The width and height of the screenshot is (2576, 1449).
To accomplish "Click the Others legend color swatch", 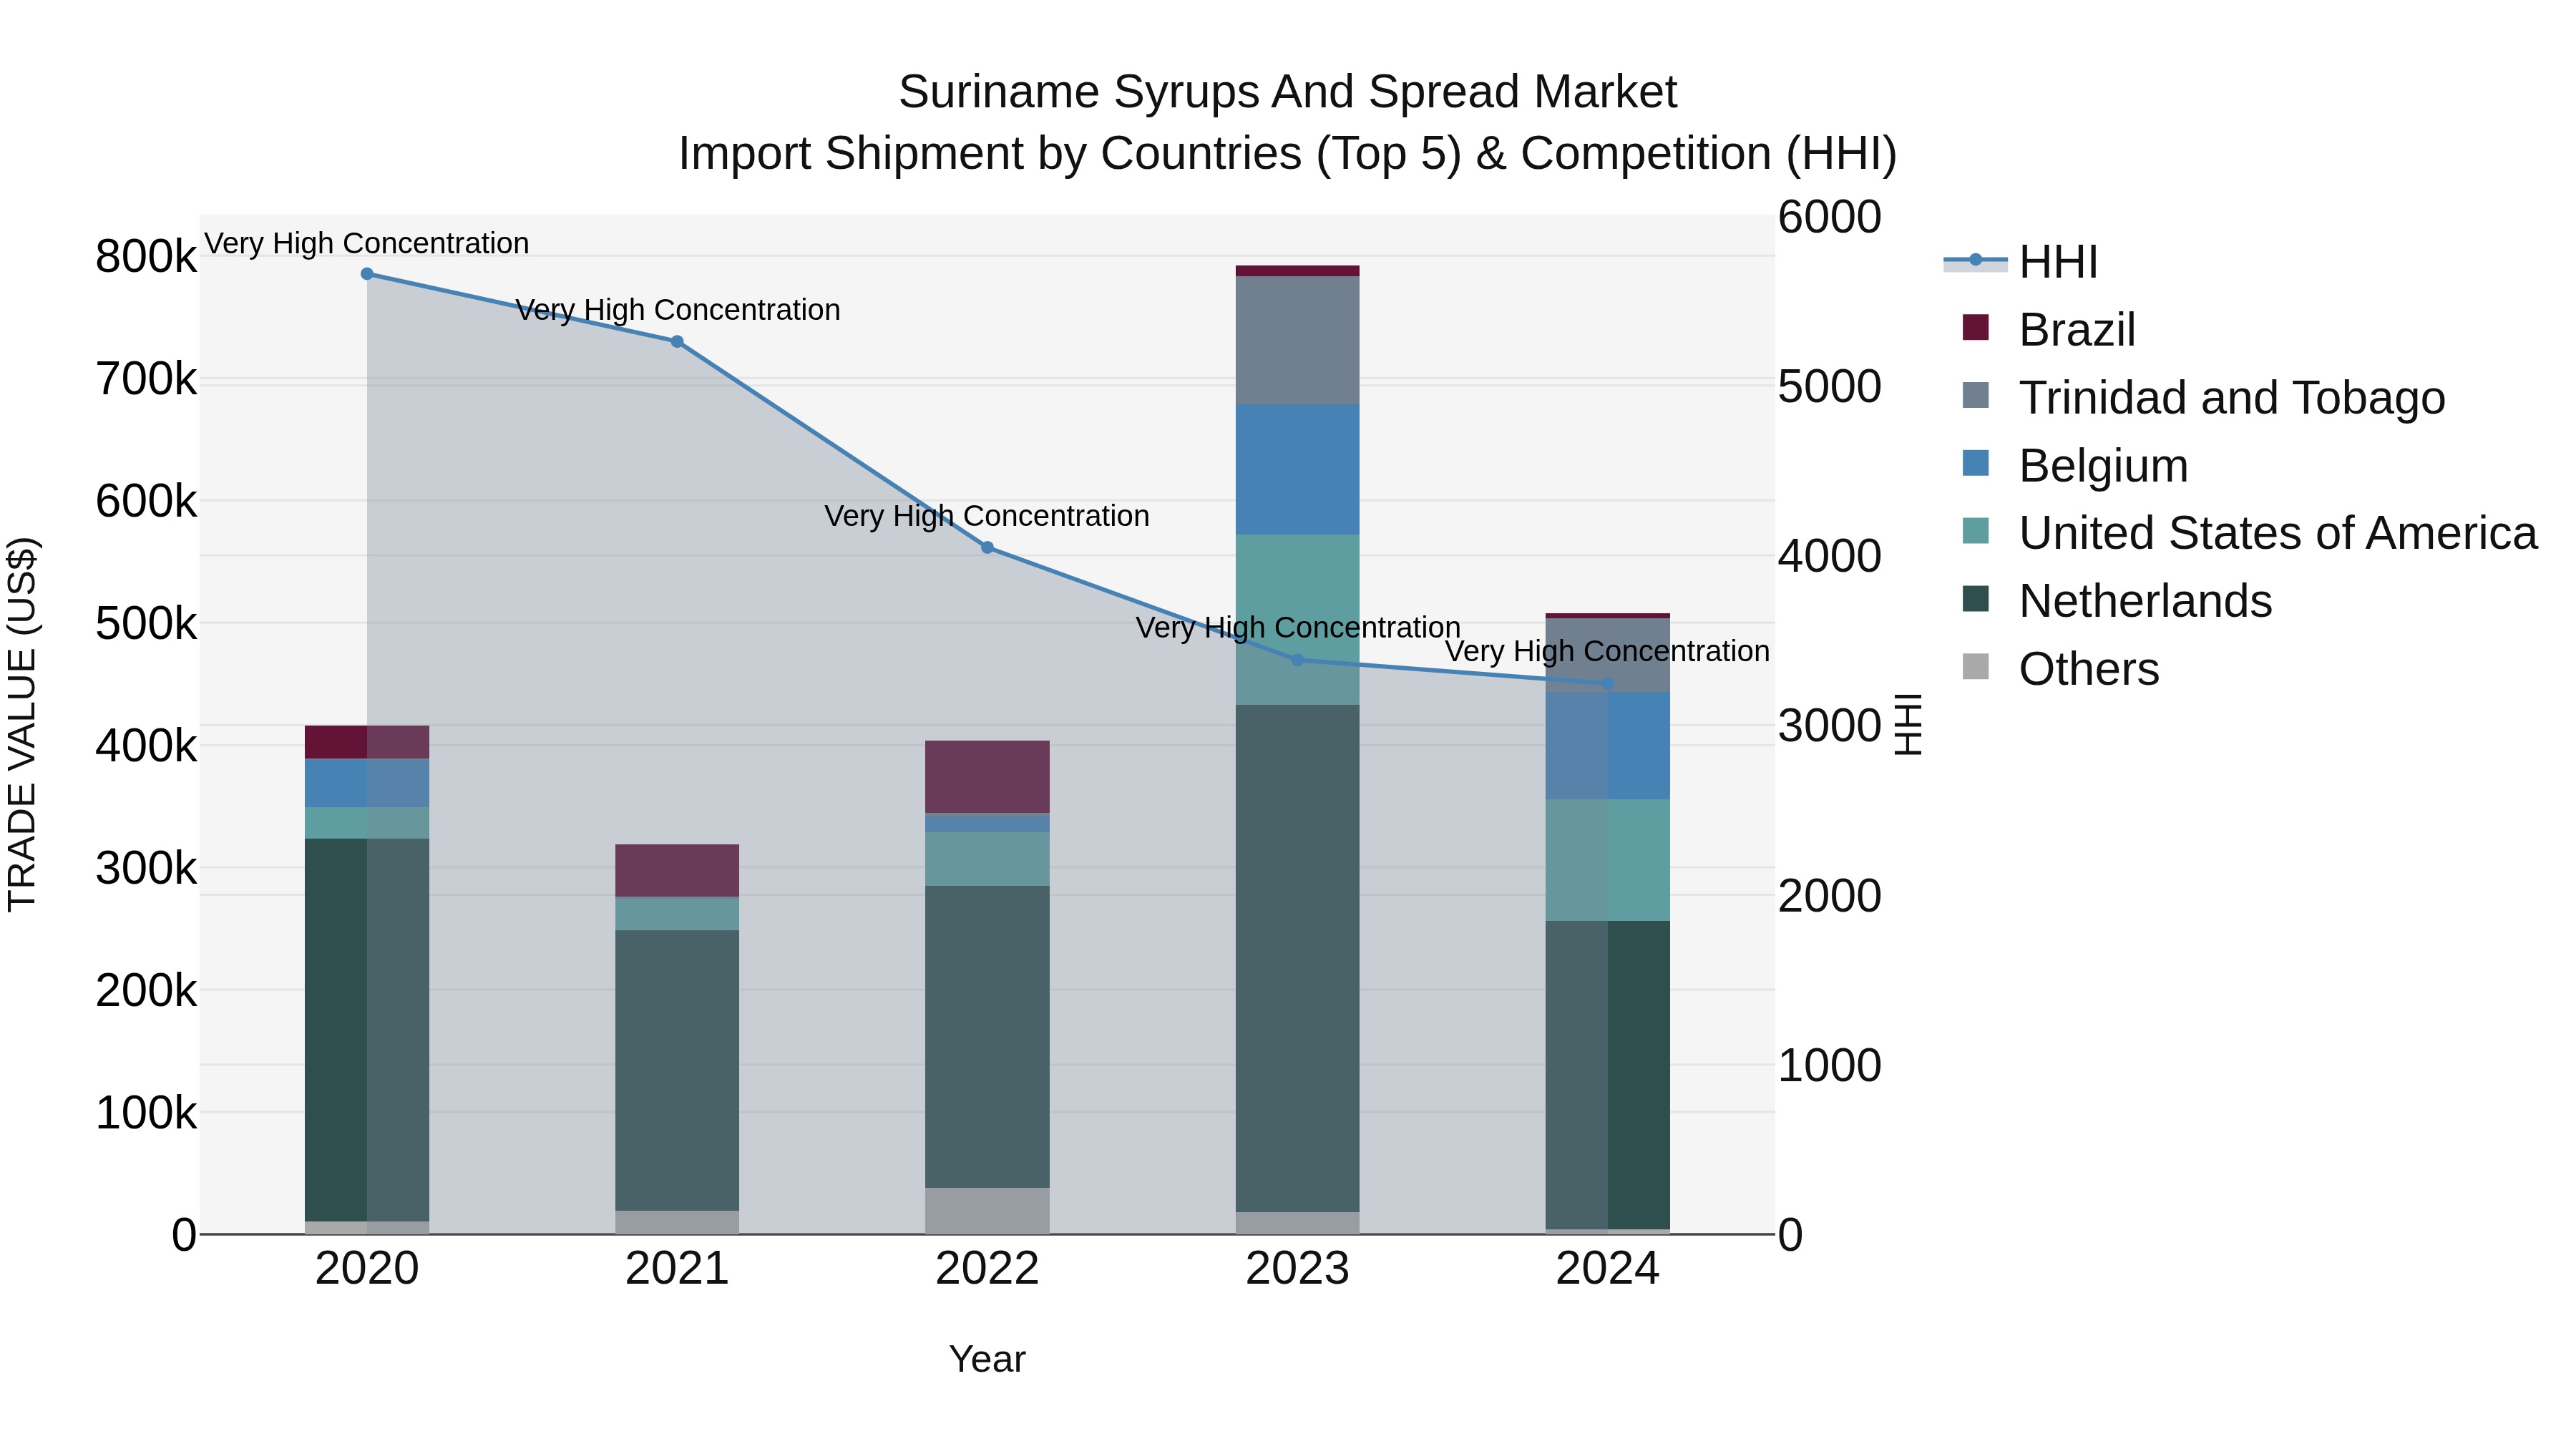I will (1975, 666).
